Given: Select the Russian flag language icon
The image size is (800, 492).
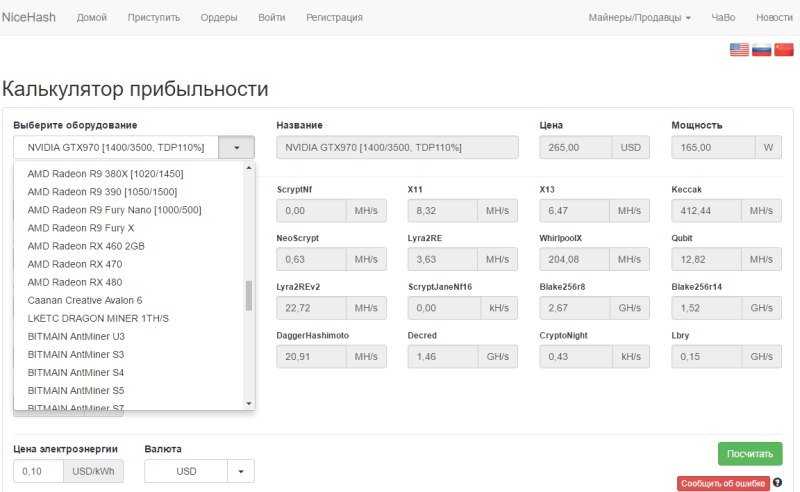Looking at the screenshot, I should [762, 50].
